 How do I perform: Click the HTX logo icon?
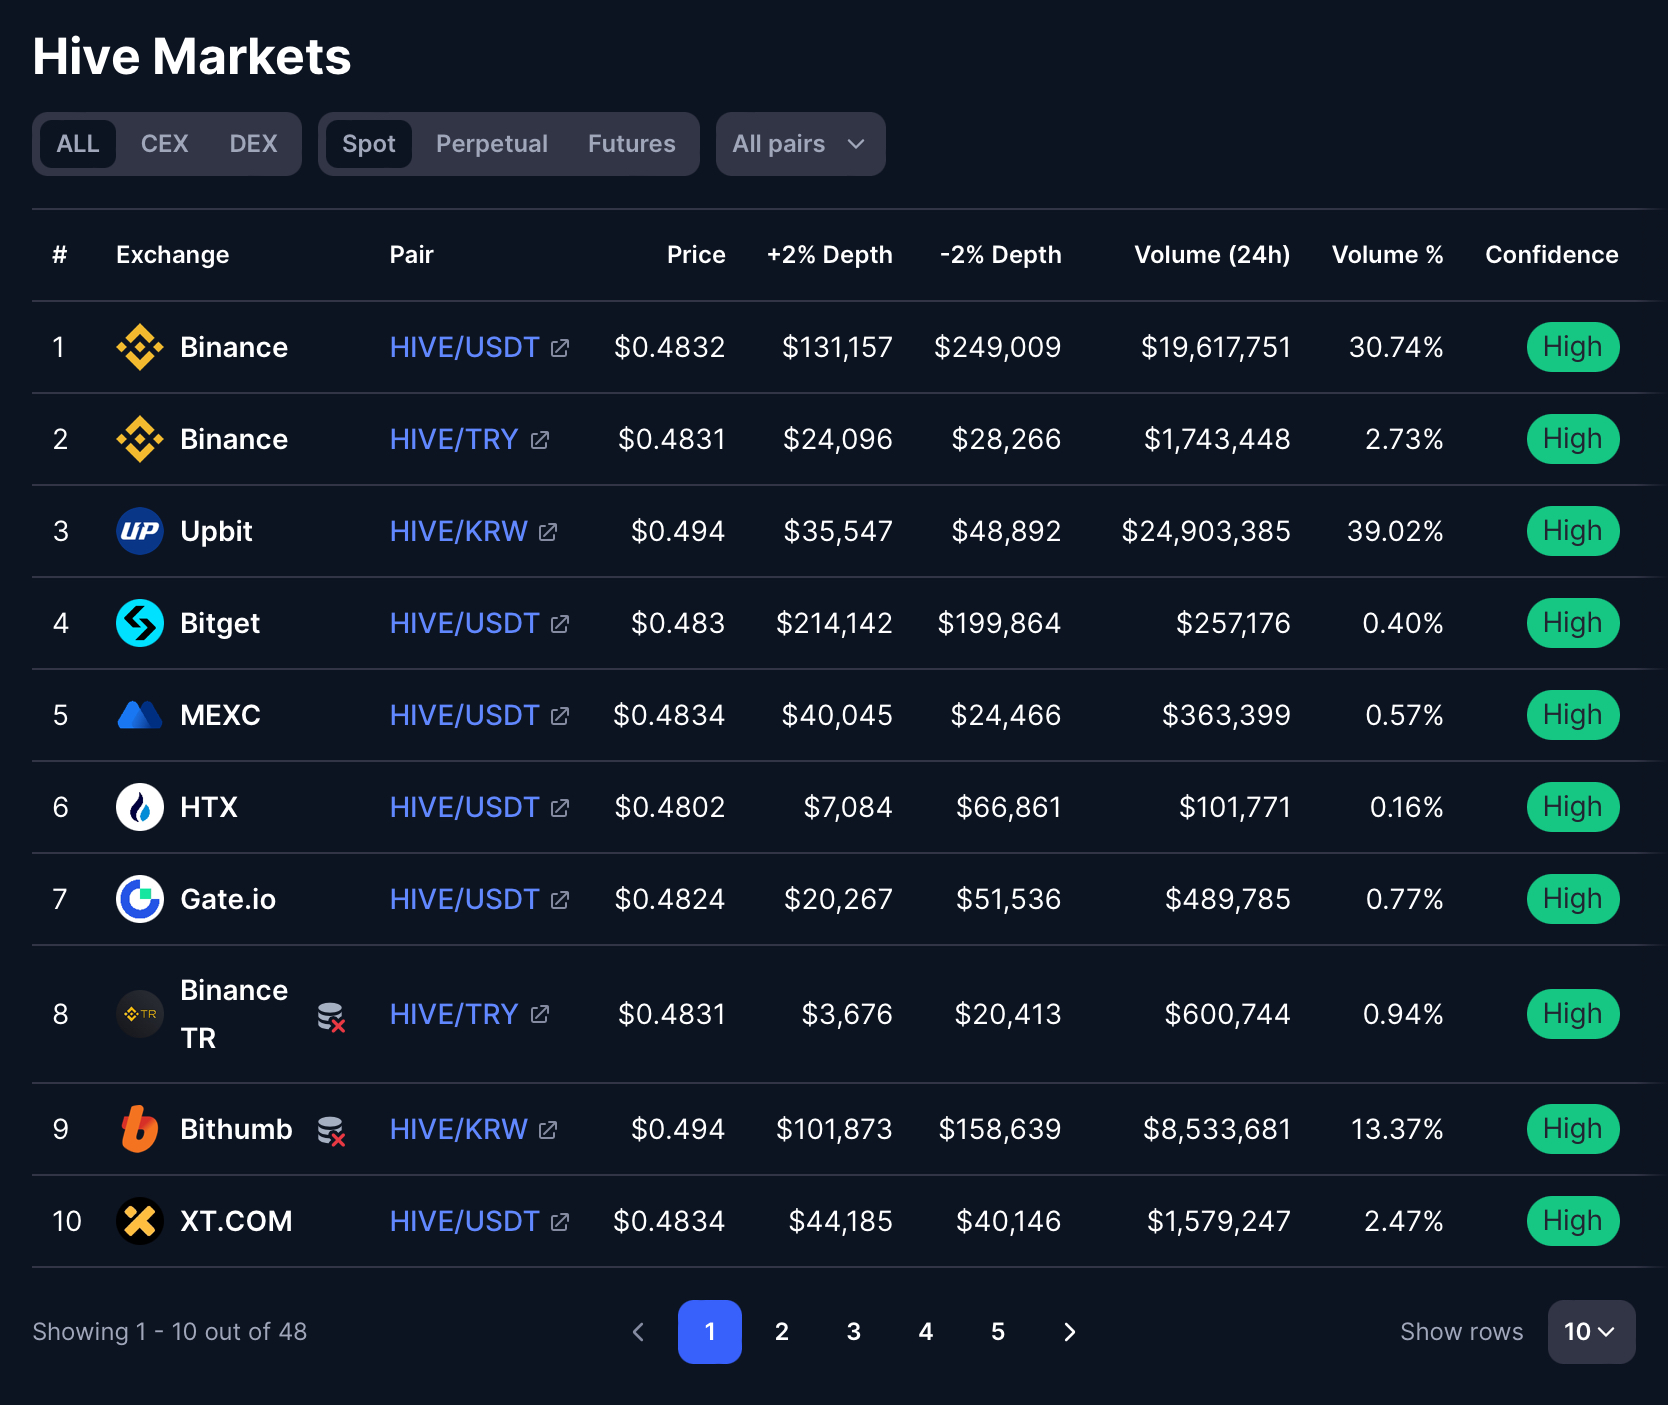tap(140, 807)
